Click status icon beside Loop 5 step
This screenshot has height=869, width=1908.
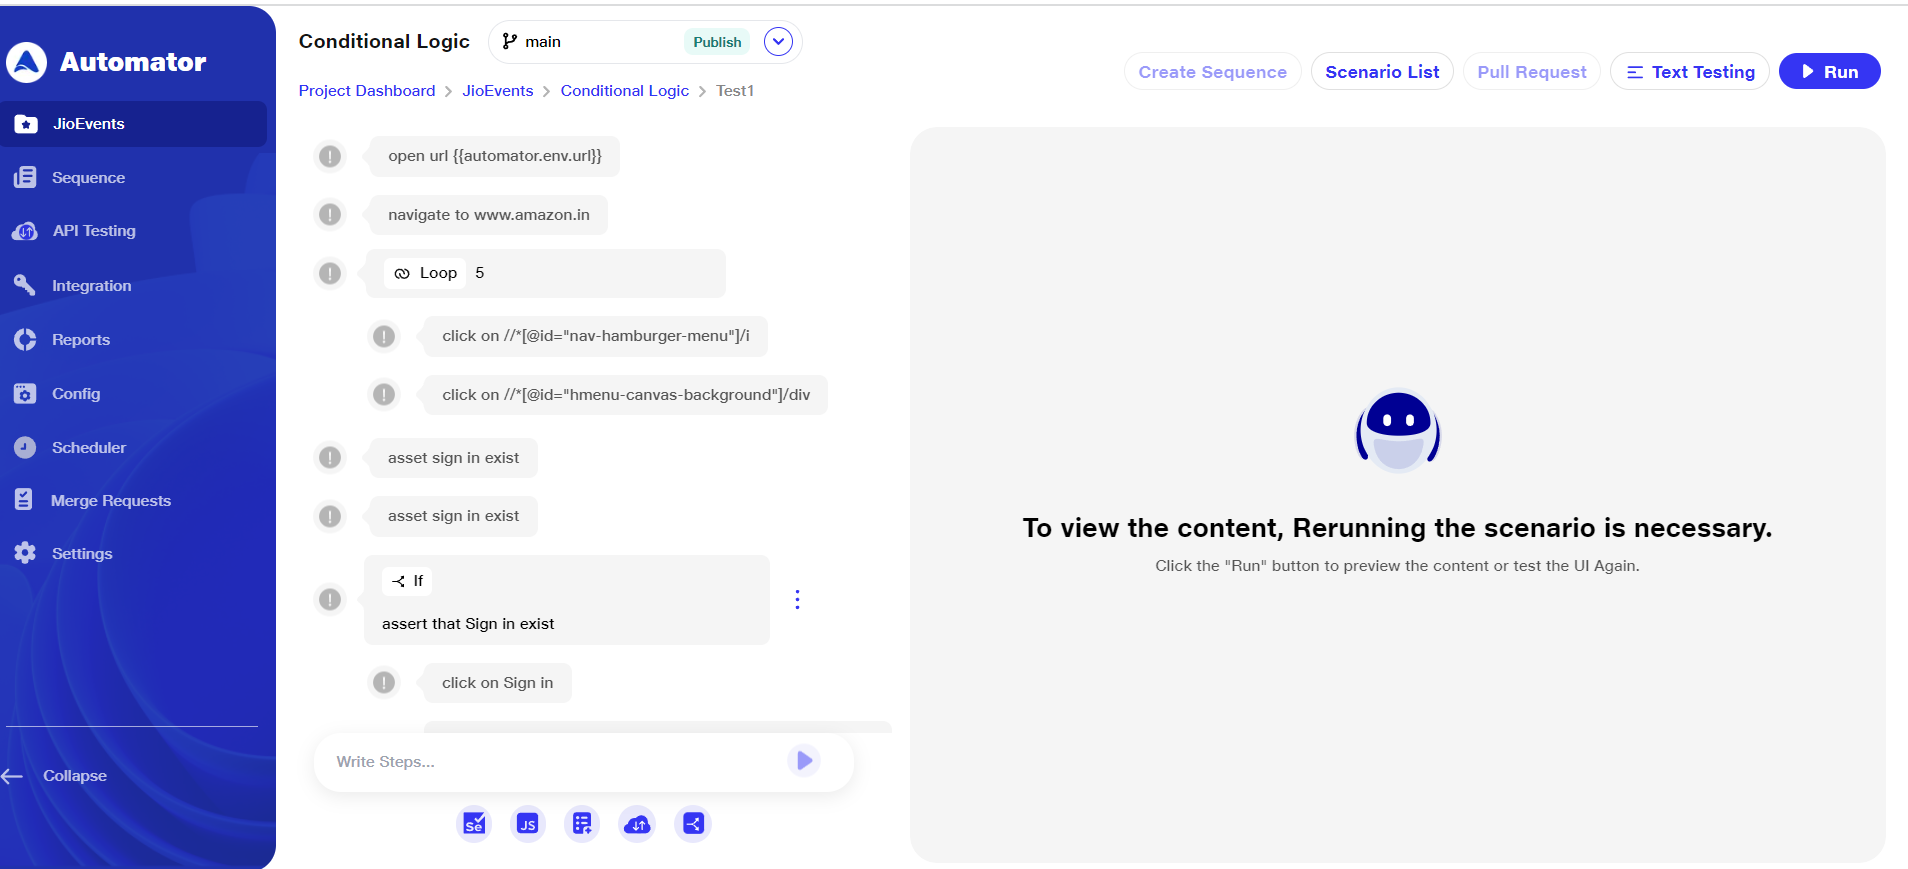point(330,273)
